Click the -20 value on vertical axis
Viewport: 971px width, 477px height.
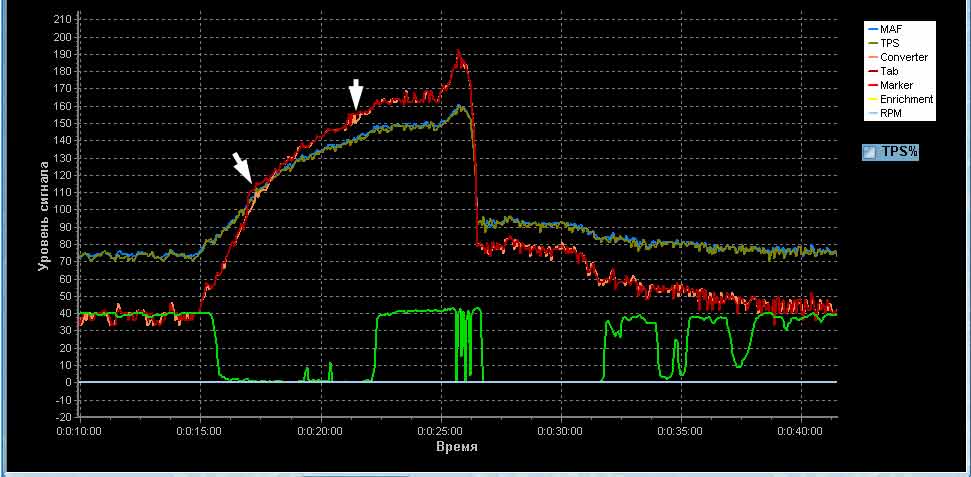pos(65,417)
